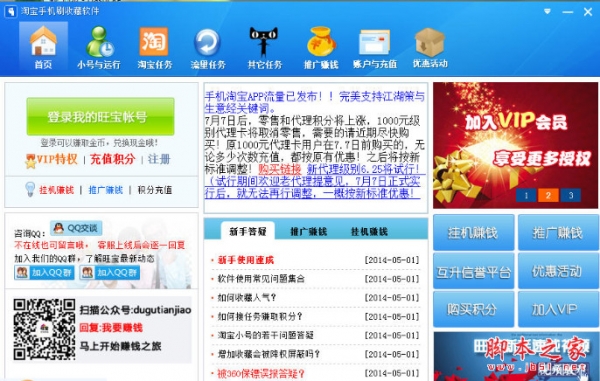Click 互升信誉平台 tile button
Viewport: 600px width, 381px height.
pyautogui.click(x=473, y=271)
